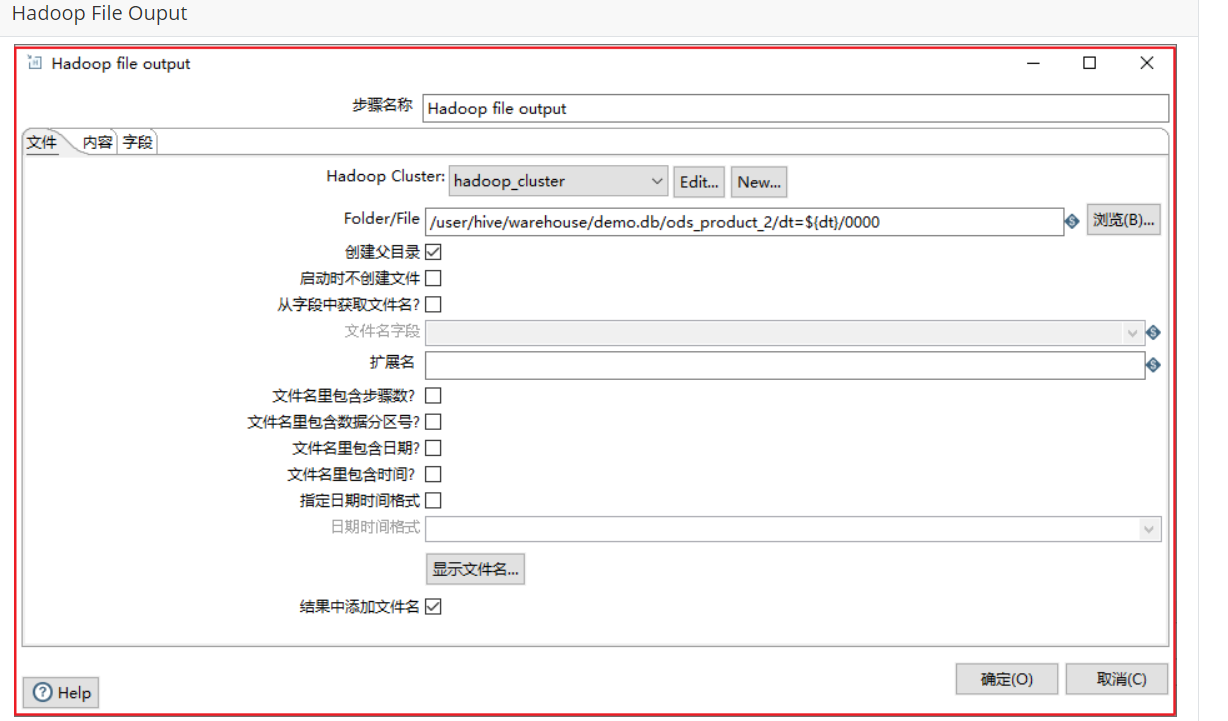Check the 文件名里包含时间? box

coord(433,473)
